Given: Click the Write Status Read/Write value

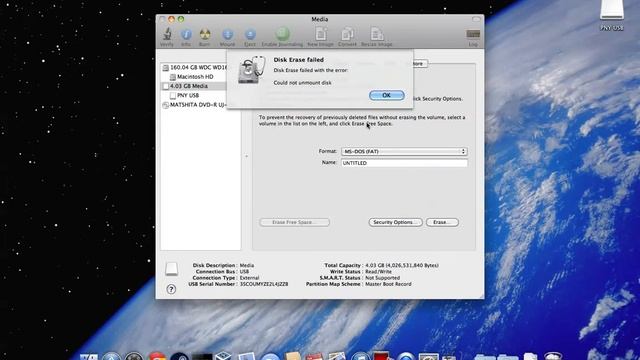Looking at the screenshot, I should 378,271.
